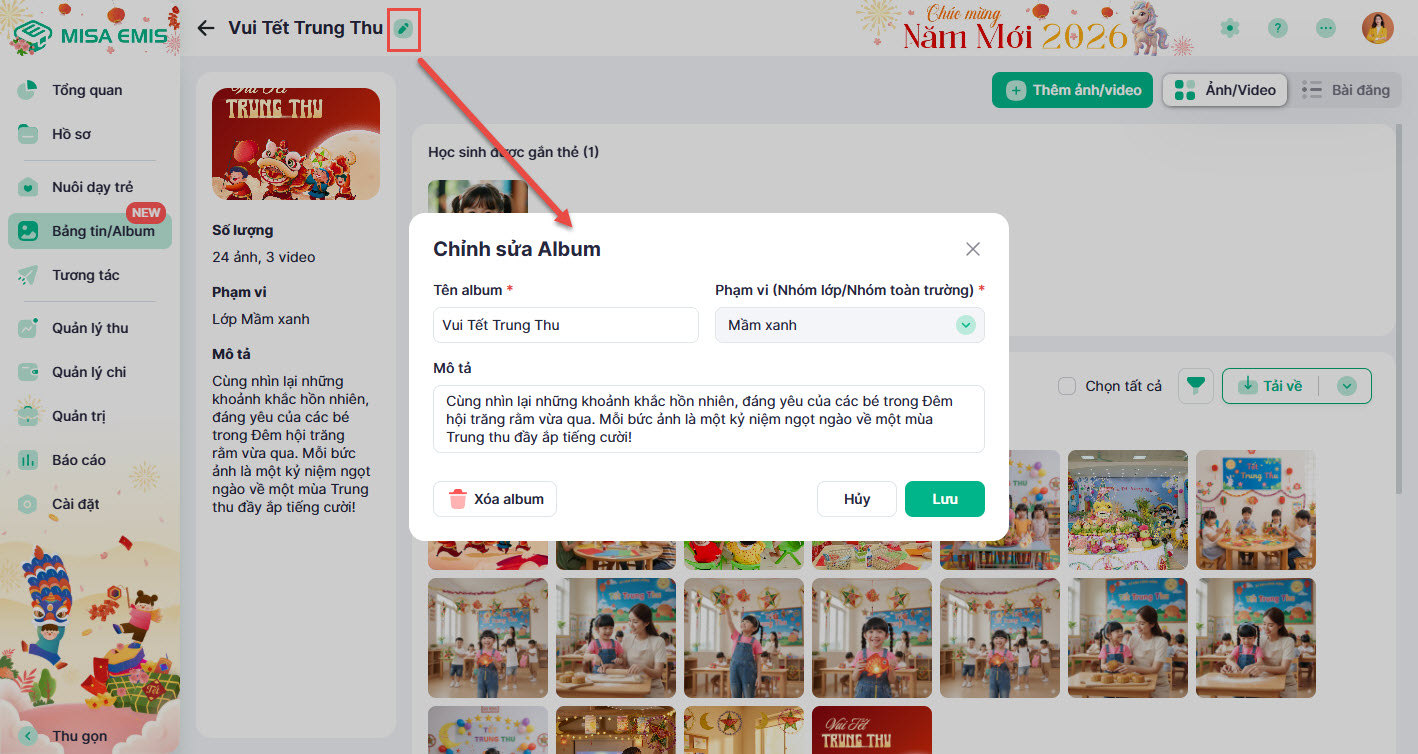Viewport: 1418px width, 754px height.
Task: Open the help question mark icon
Action: (x=1278, y=28)
